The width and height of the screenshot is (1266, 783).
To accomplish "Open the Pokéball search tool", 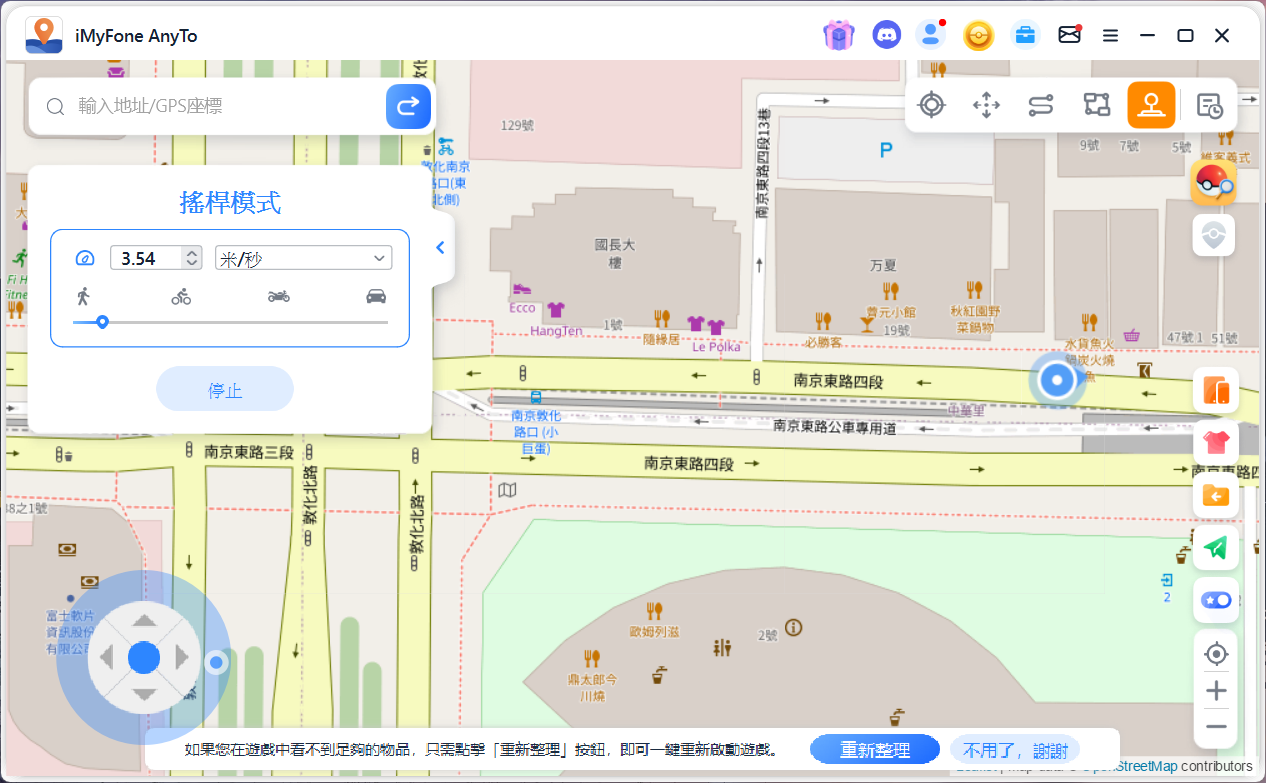I will pos(1213,183).
